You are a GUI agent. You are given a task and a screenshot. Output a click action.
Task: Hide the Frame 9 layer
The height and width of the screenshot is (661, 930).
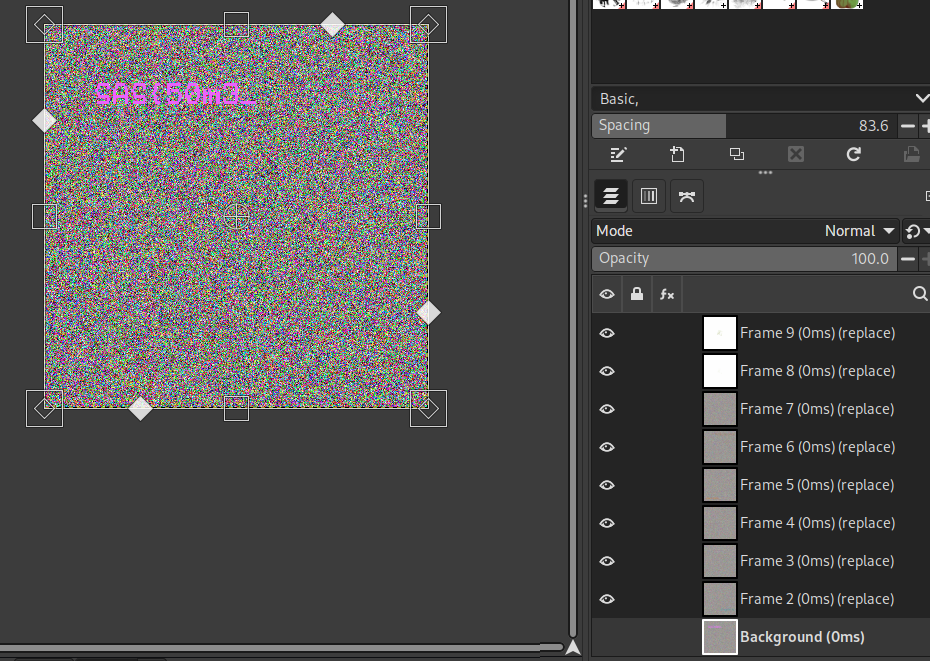pyautogui.click(x=607, y=333)
